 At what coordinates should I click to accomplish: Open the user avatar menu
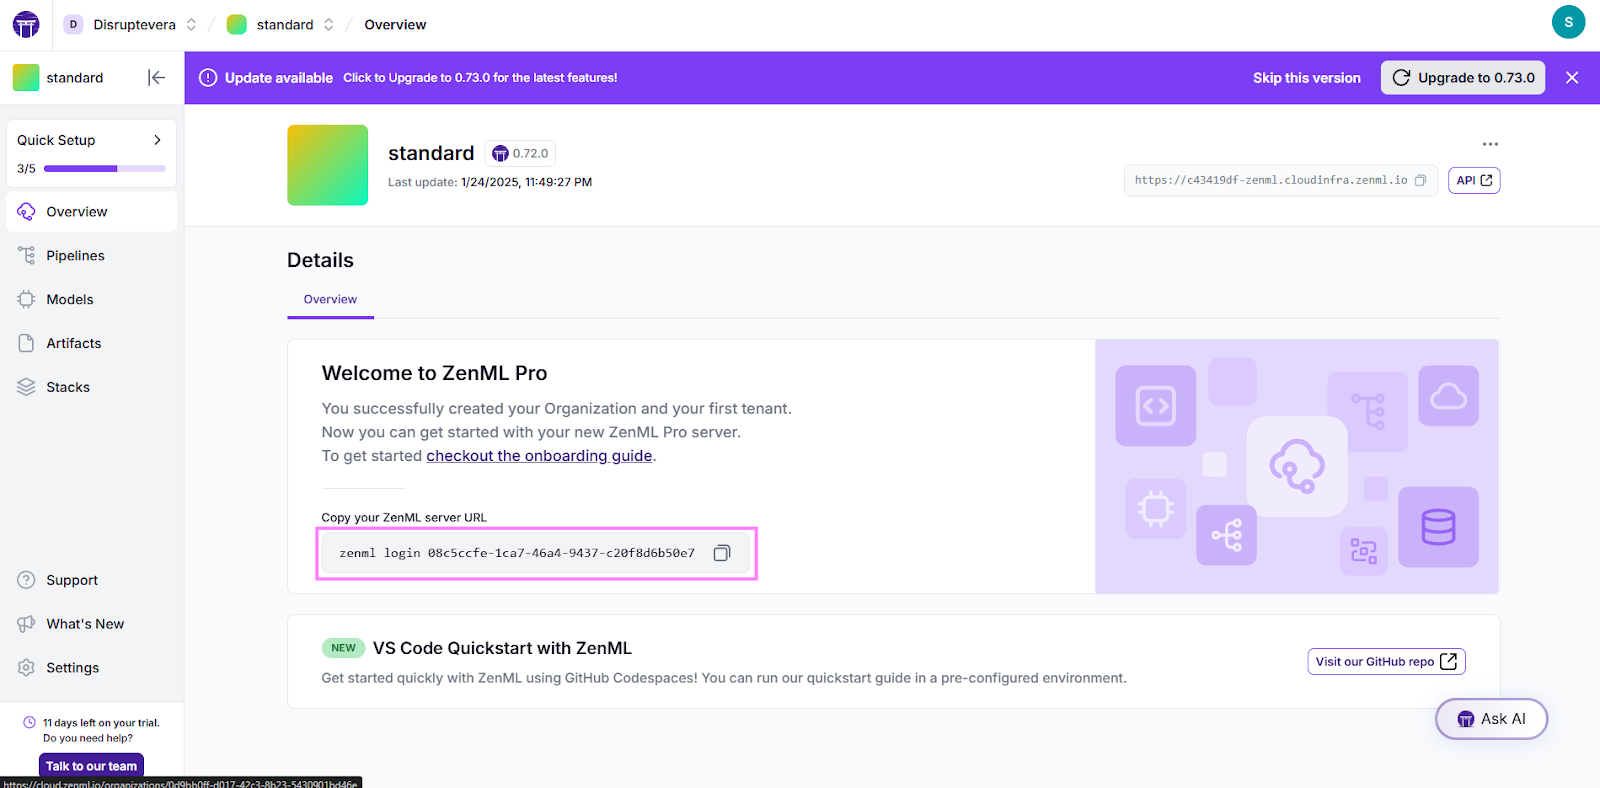1568,22
